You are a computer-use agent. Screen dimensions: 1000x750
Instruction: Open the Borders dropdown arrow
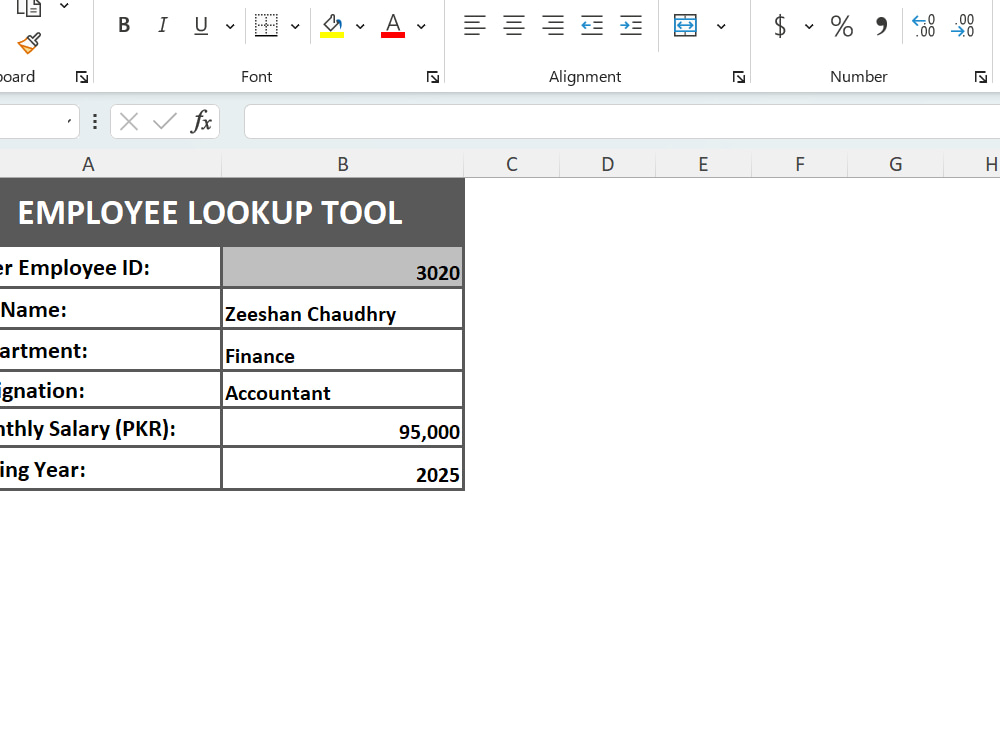(295, 26)
